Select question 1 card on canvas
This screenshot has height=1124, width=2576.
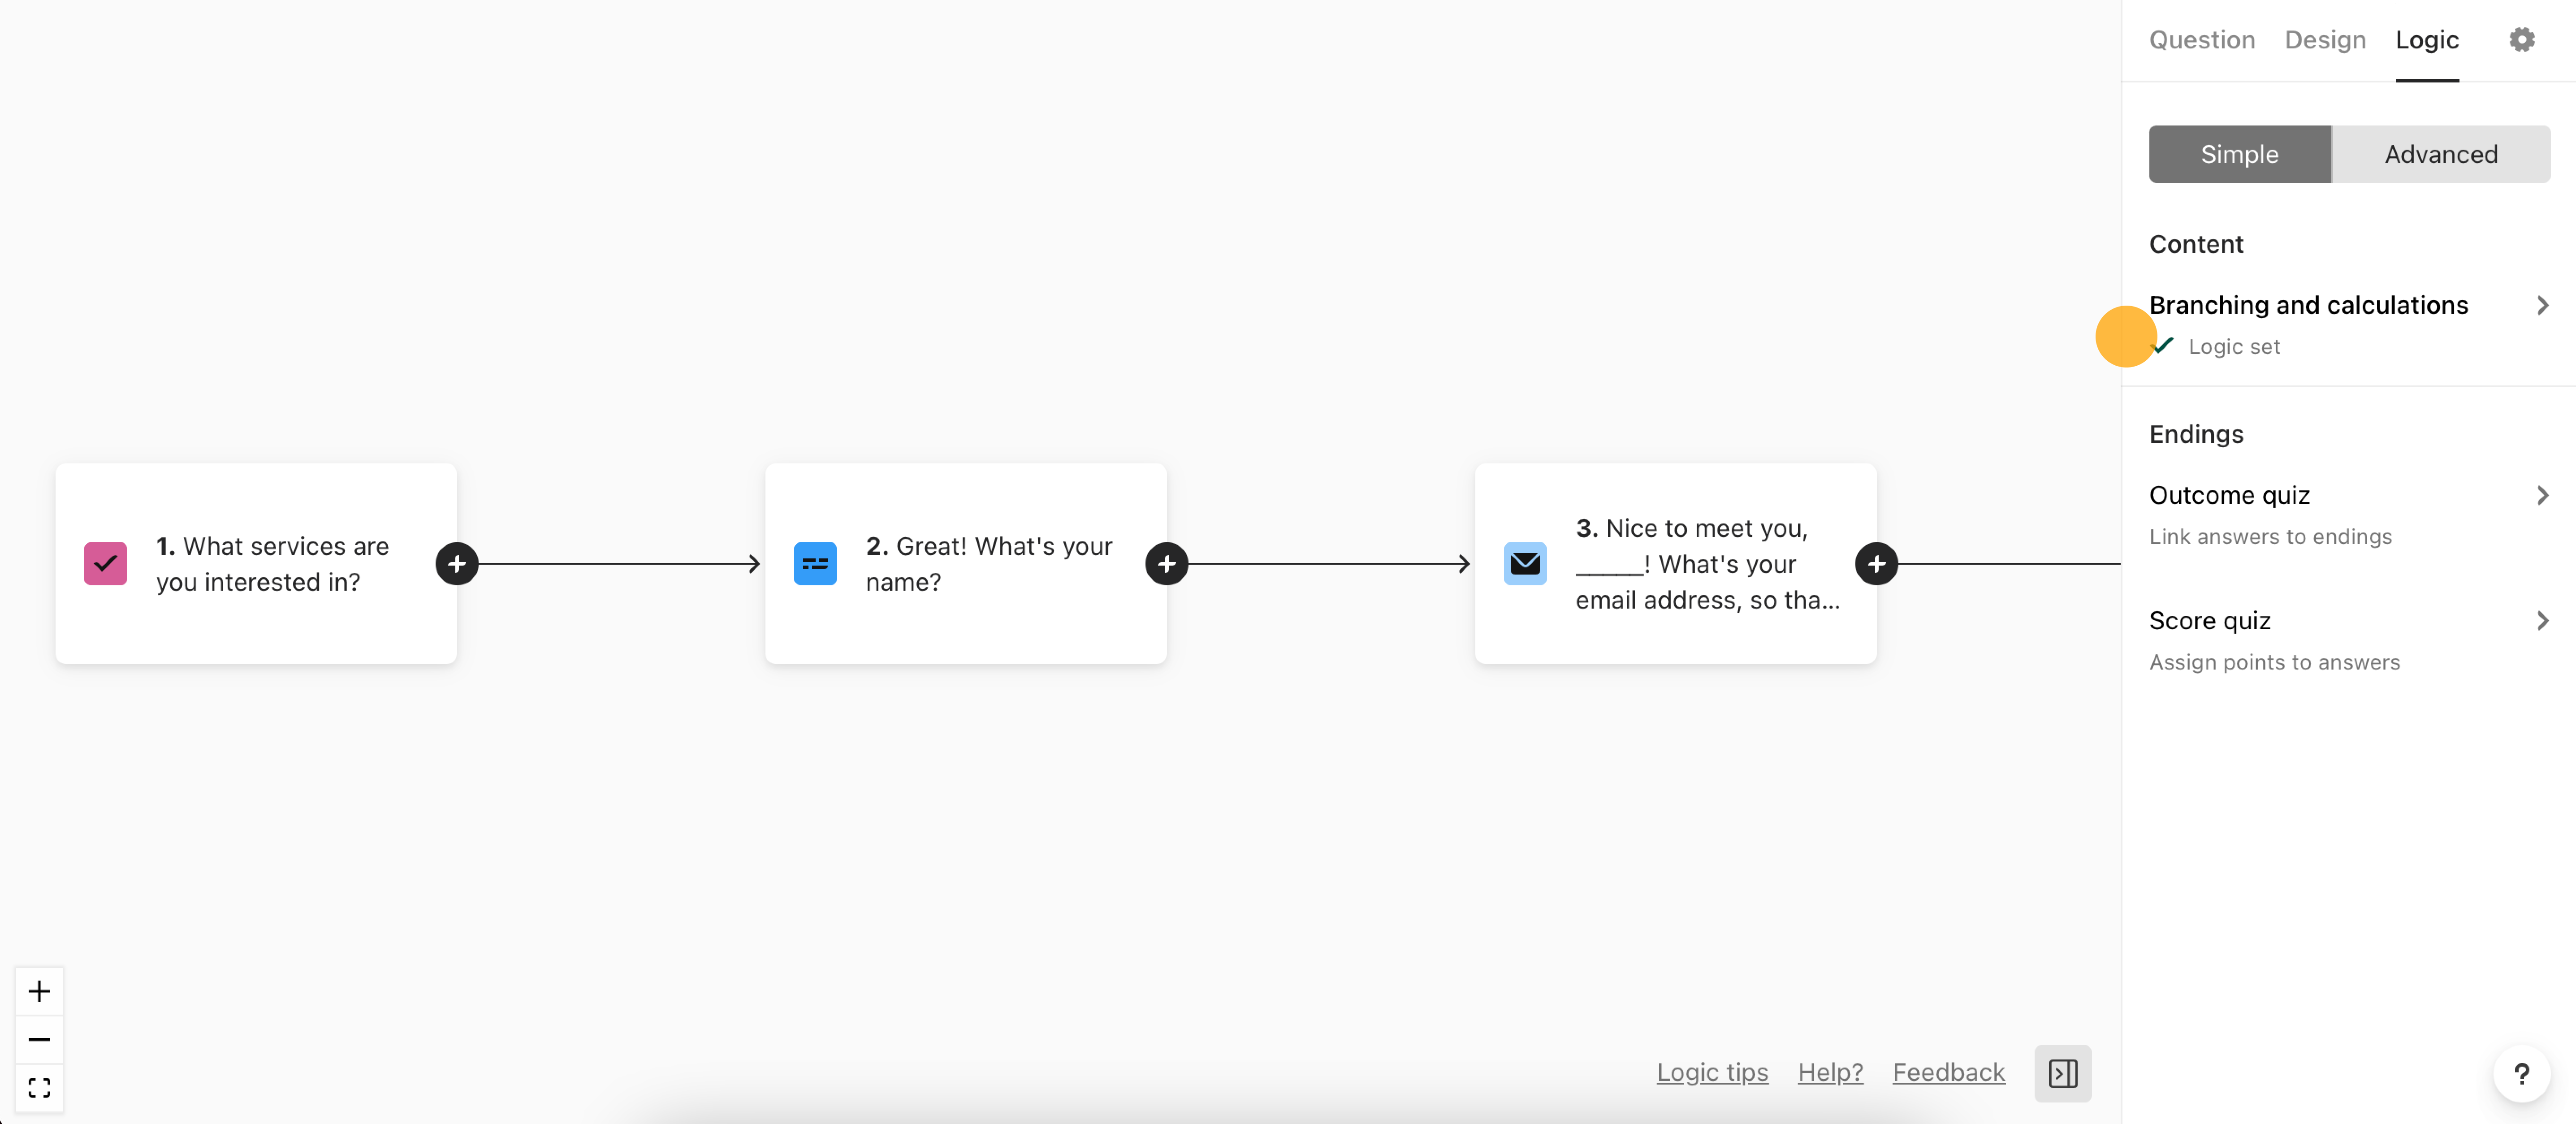coord(256,564)
